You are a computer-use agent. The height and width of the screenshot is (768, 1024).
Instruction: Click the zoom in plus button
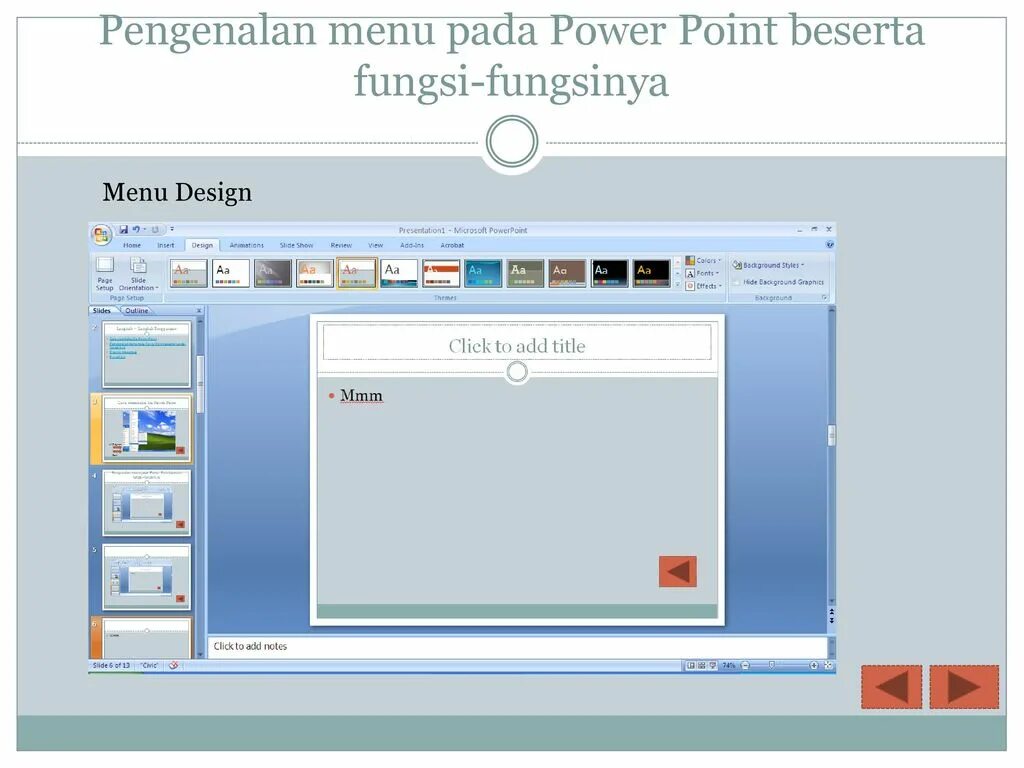(814, 665)
